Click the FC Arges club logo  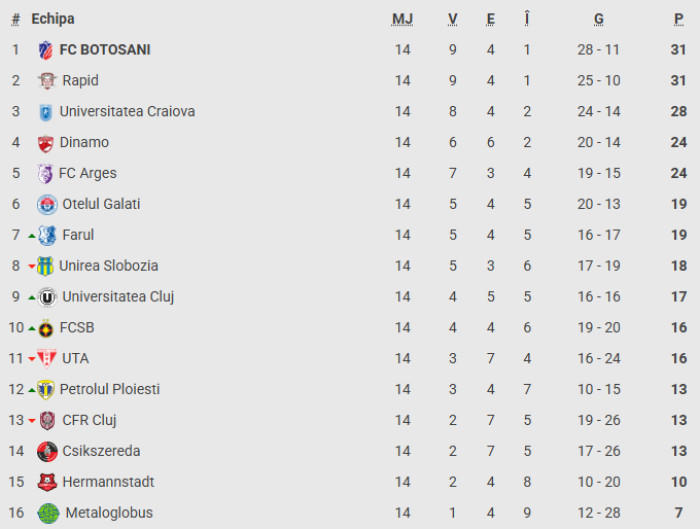[45, 174]
